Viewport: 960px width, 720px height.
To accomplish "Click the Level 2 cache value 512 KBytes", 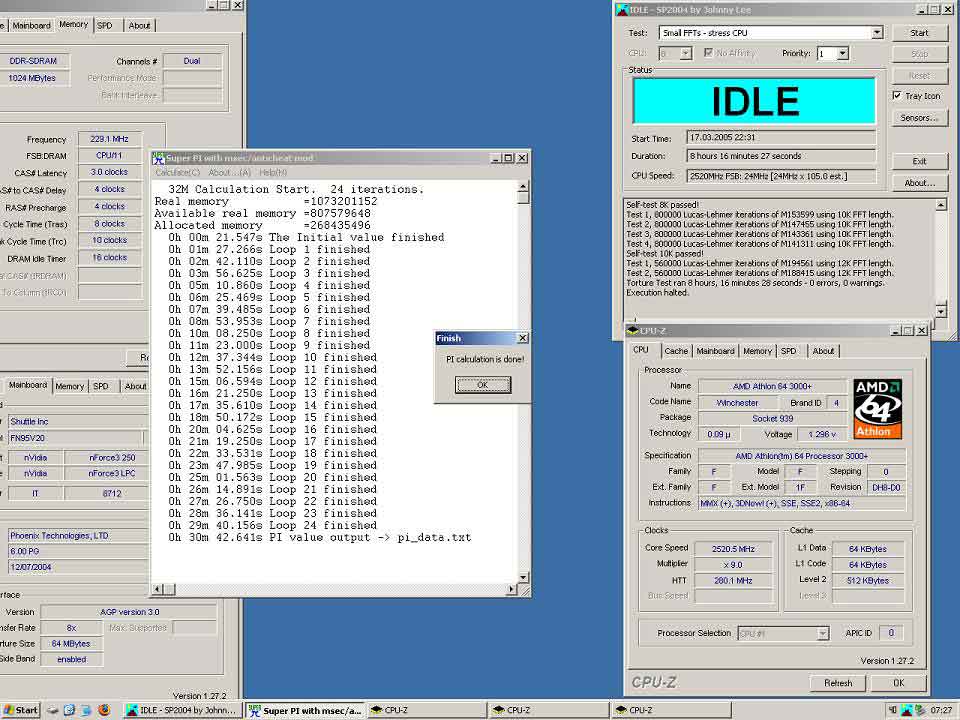I will [x=868, y=580].
